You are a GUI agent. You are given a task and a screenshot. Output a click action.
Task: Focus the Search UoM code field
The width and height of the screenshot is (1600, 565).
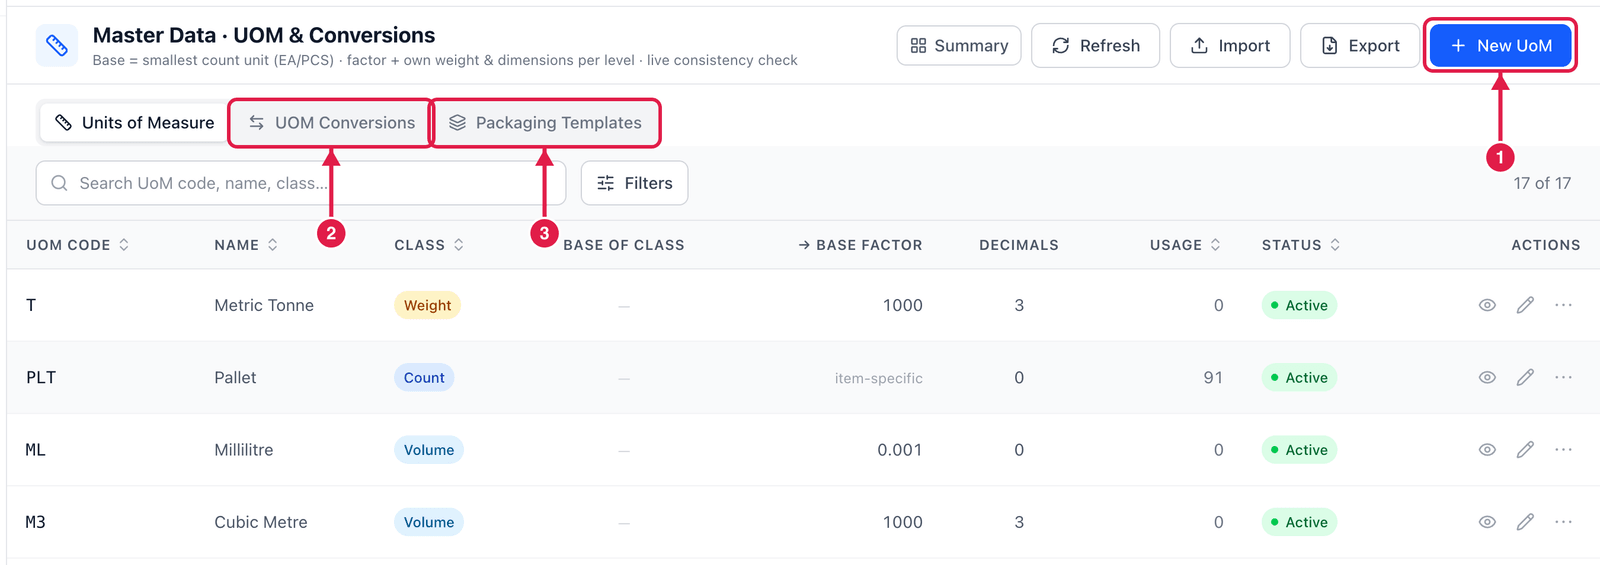click(x=301, y=183)
